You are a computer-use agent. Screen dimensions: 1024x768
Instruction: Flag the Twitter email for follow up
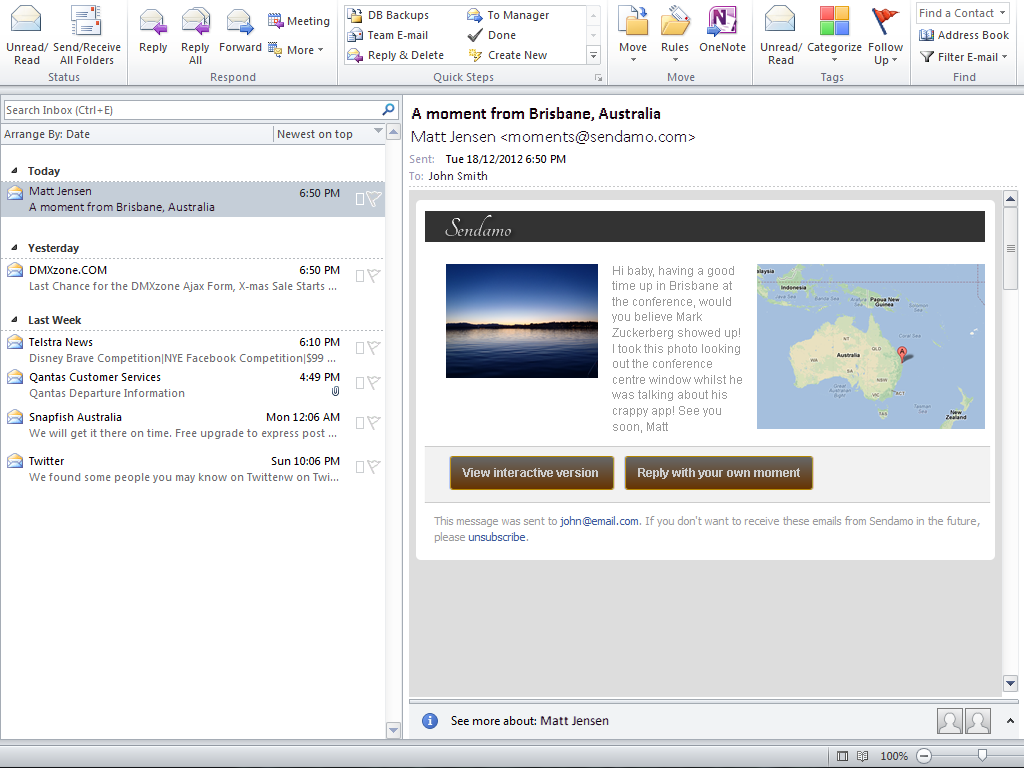(x=373, y=466)
